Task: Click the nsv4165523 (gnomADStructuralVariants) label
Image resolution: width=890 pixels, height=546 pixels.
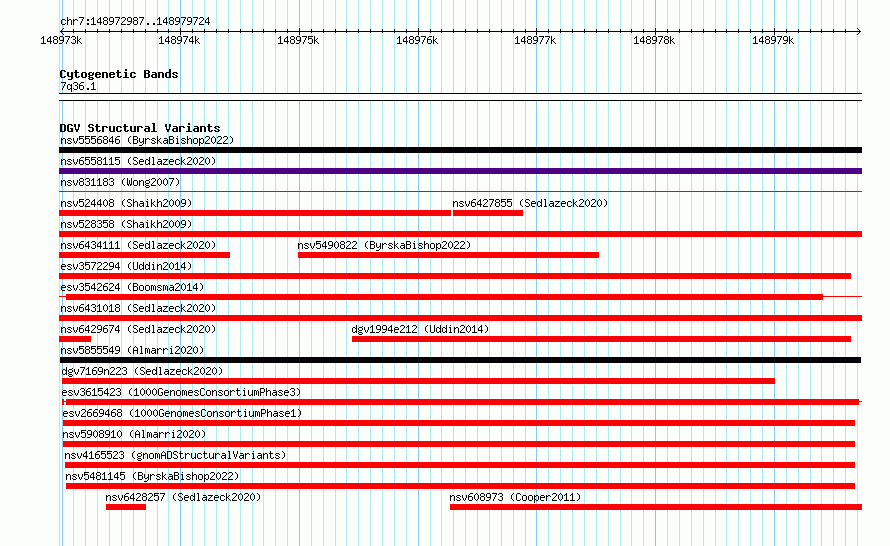Action: coord(175,455)
